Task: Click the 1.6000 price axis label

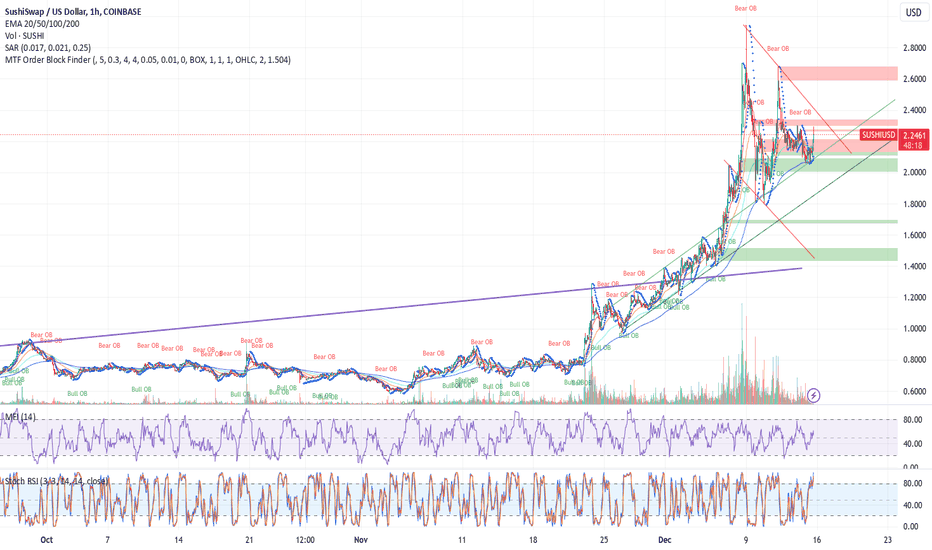Action: tap(914, 235)
